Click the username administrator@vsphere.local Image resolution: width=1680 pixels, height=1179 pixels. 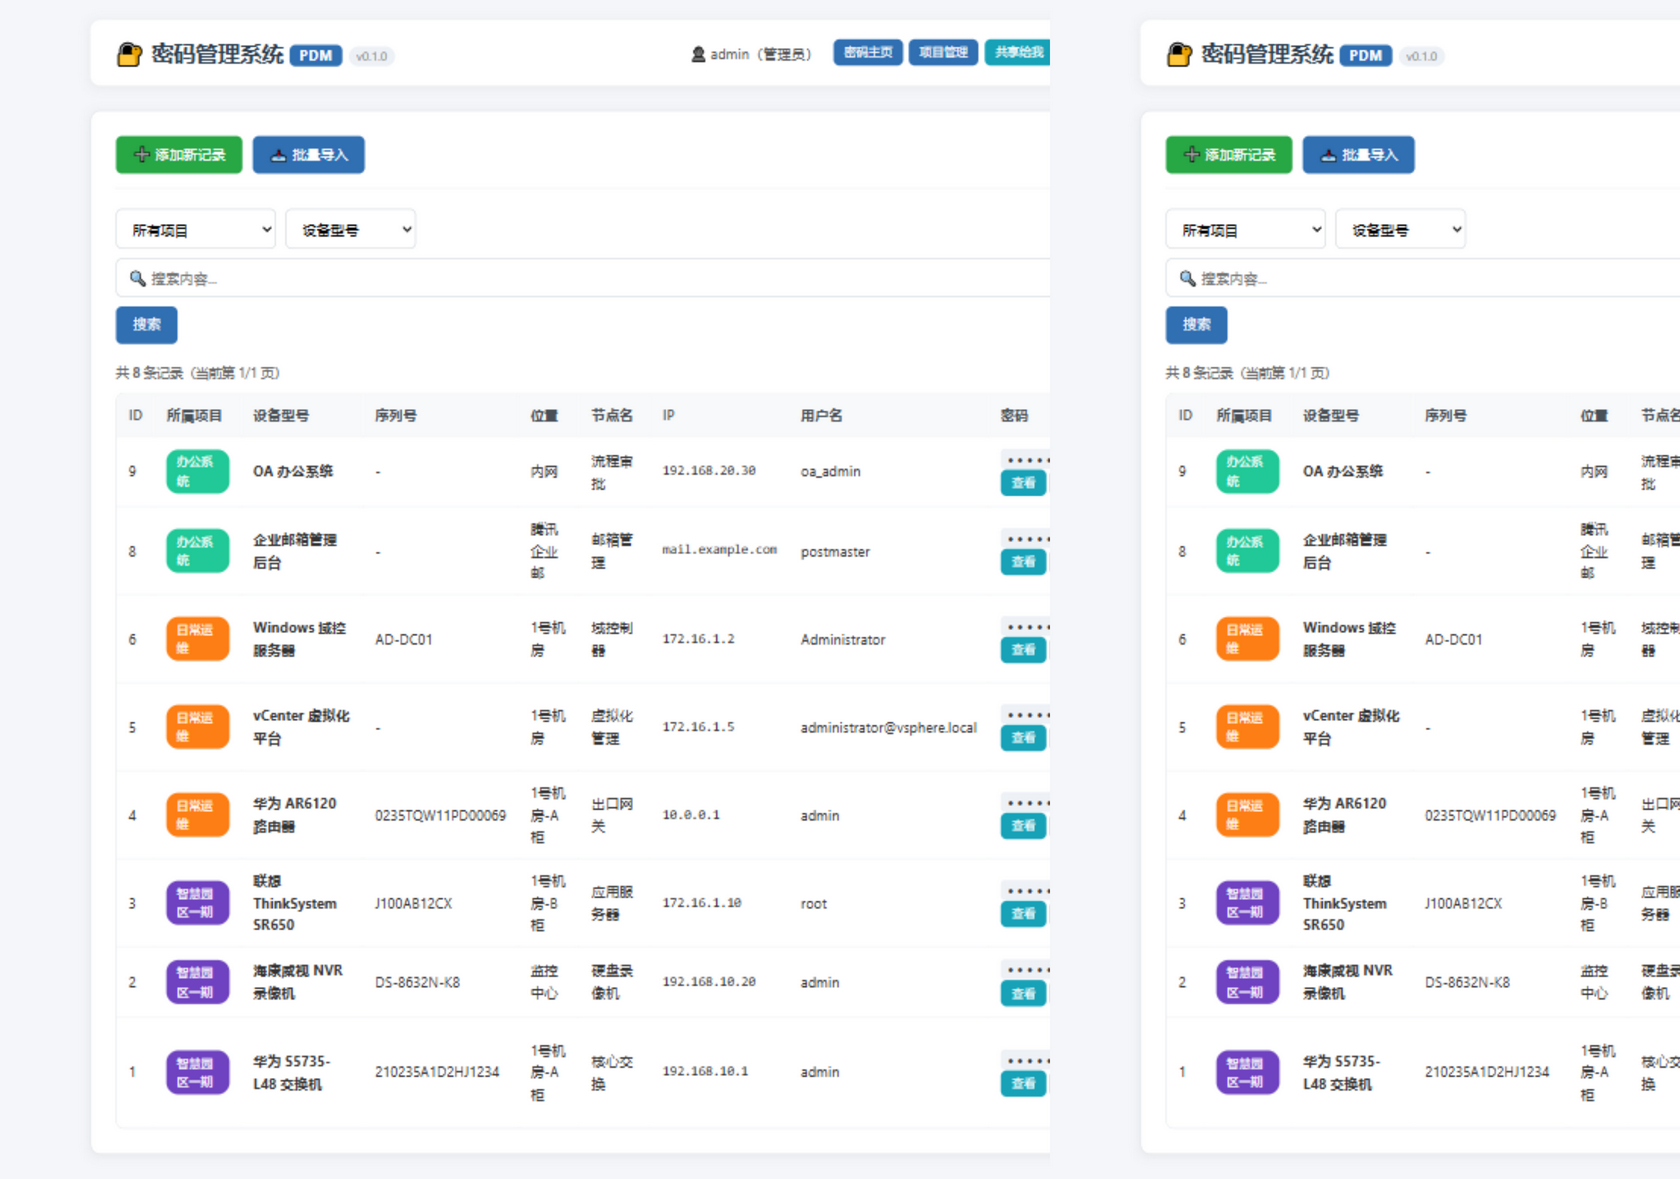pos(888,728)
